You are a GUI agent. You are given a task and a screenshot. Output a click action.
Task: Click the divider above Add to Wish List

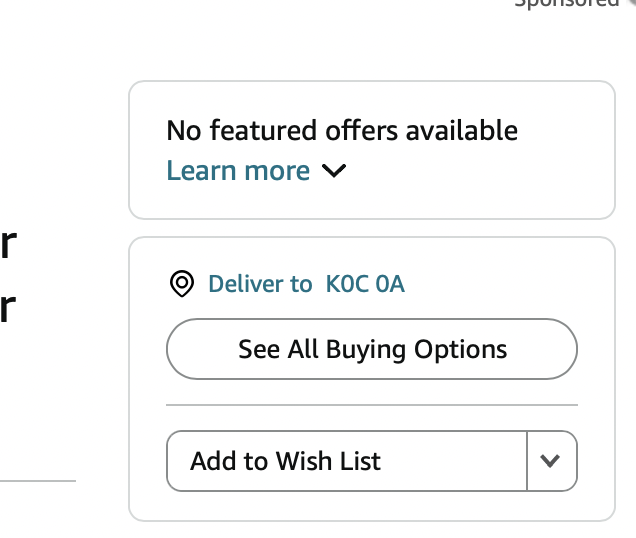pos(372,405)
